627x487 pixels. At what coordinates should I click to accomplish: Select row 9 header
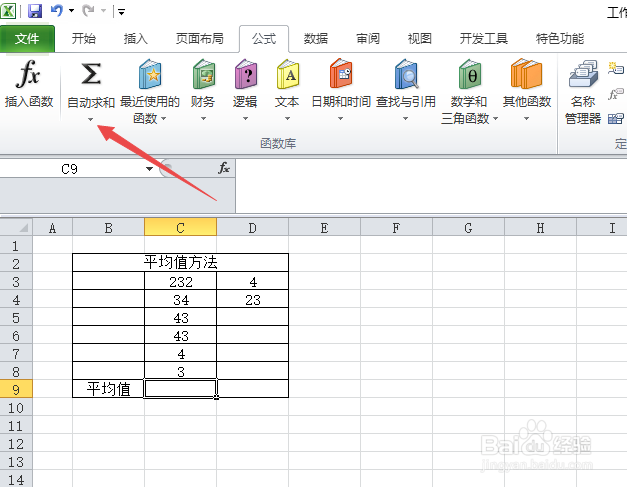pyautogui.click(x=16, y=389)
